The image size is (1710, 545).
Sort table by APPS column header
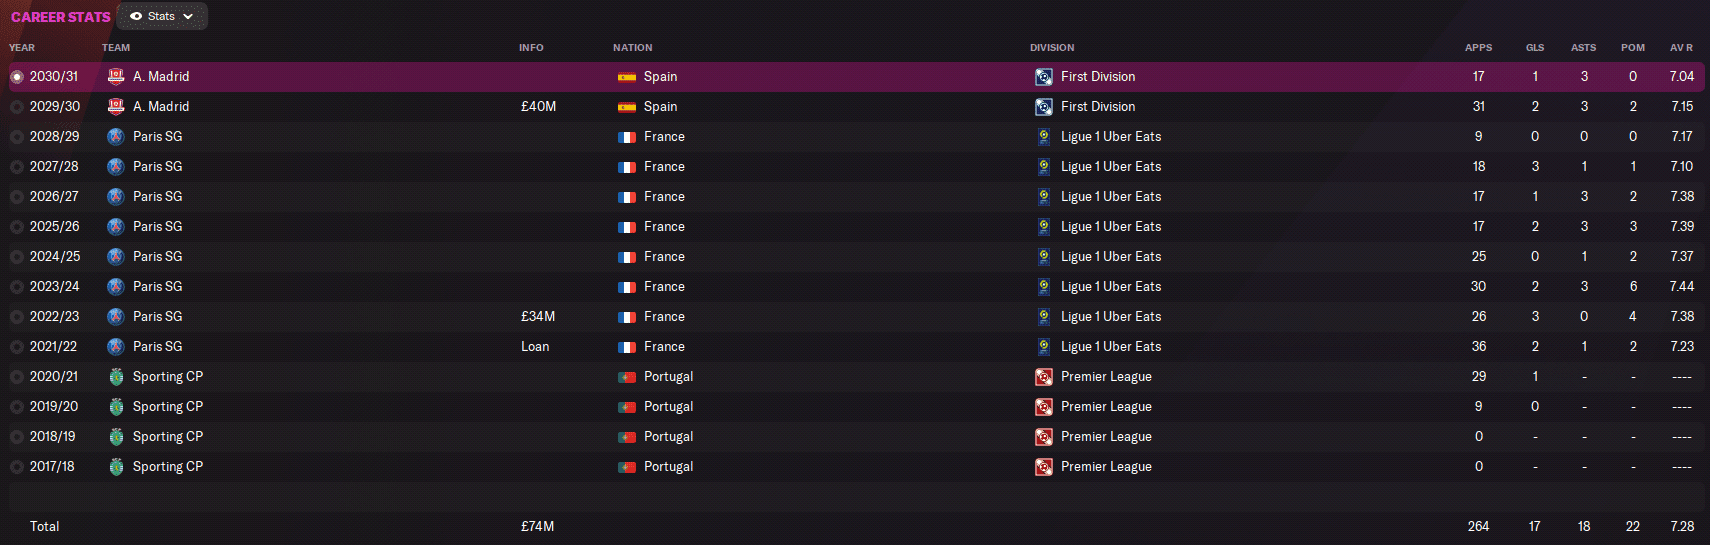pos(1478,47)
